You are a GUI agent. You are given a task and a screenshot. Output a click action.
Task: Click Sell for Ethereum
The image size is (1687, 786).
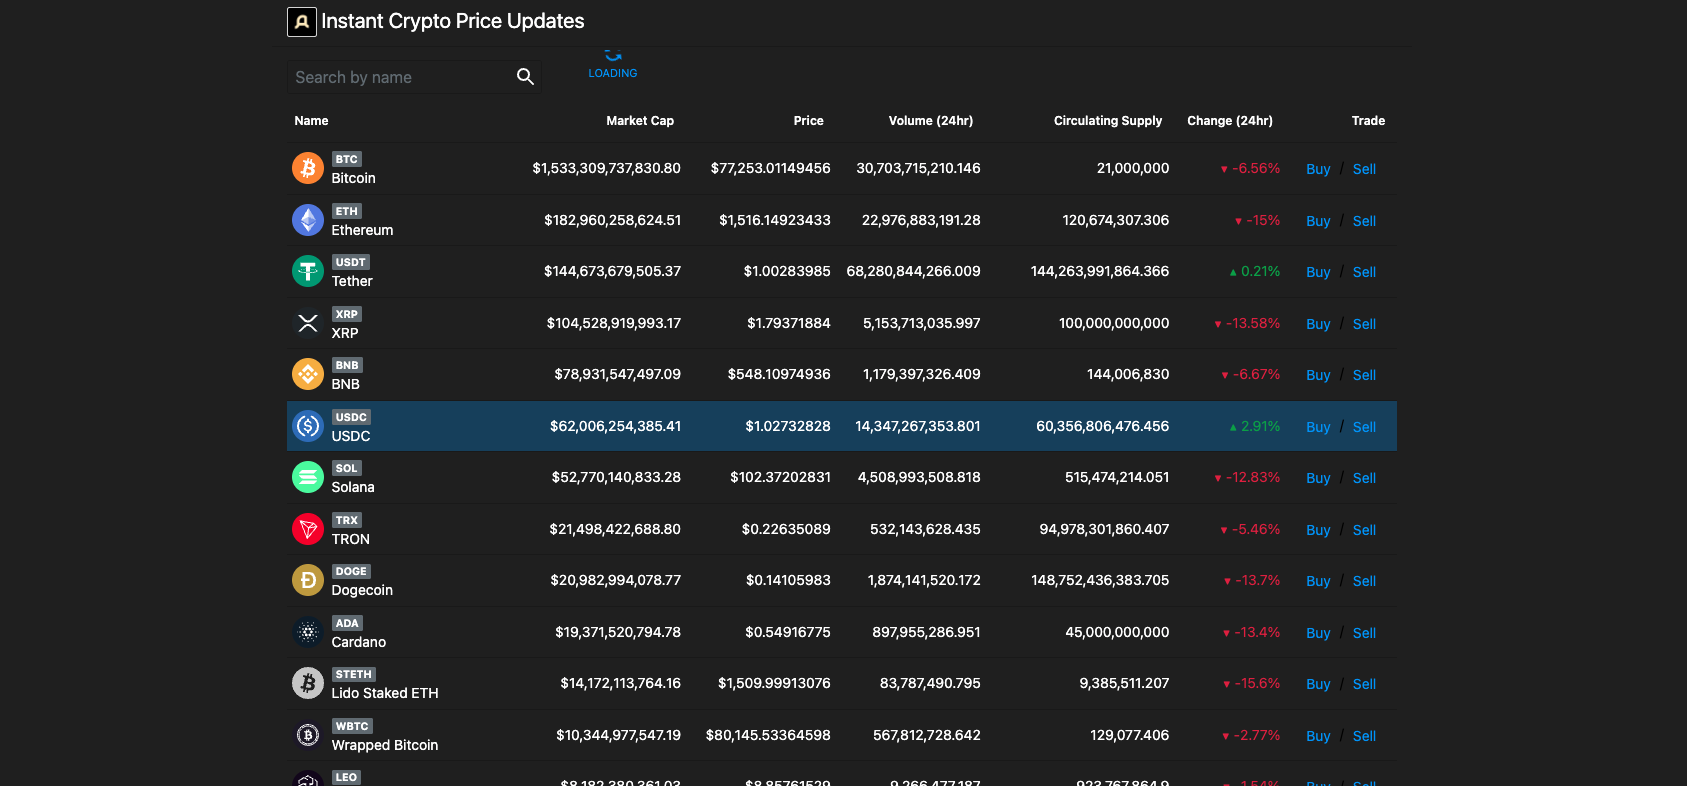pyautogui.click(x=1364, y=221)
